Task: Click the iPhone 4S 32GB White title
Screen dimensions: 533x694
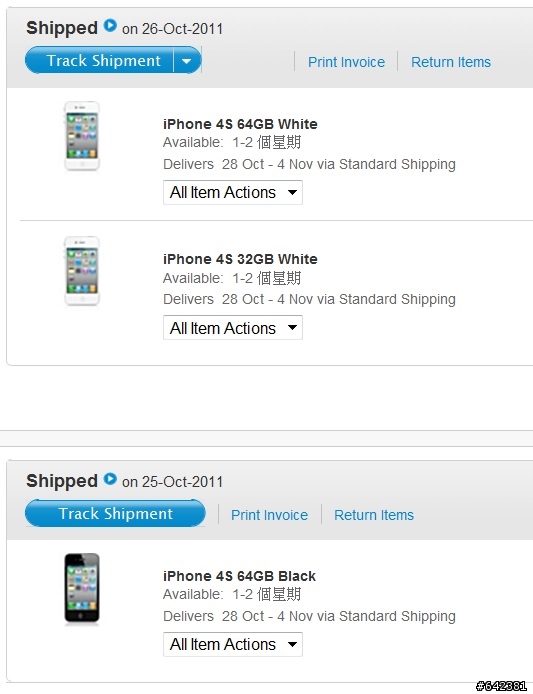Action: pos(240,259)
